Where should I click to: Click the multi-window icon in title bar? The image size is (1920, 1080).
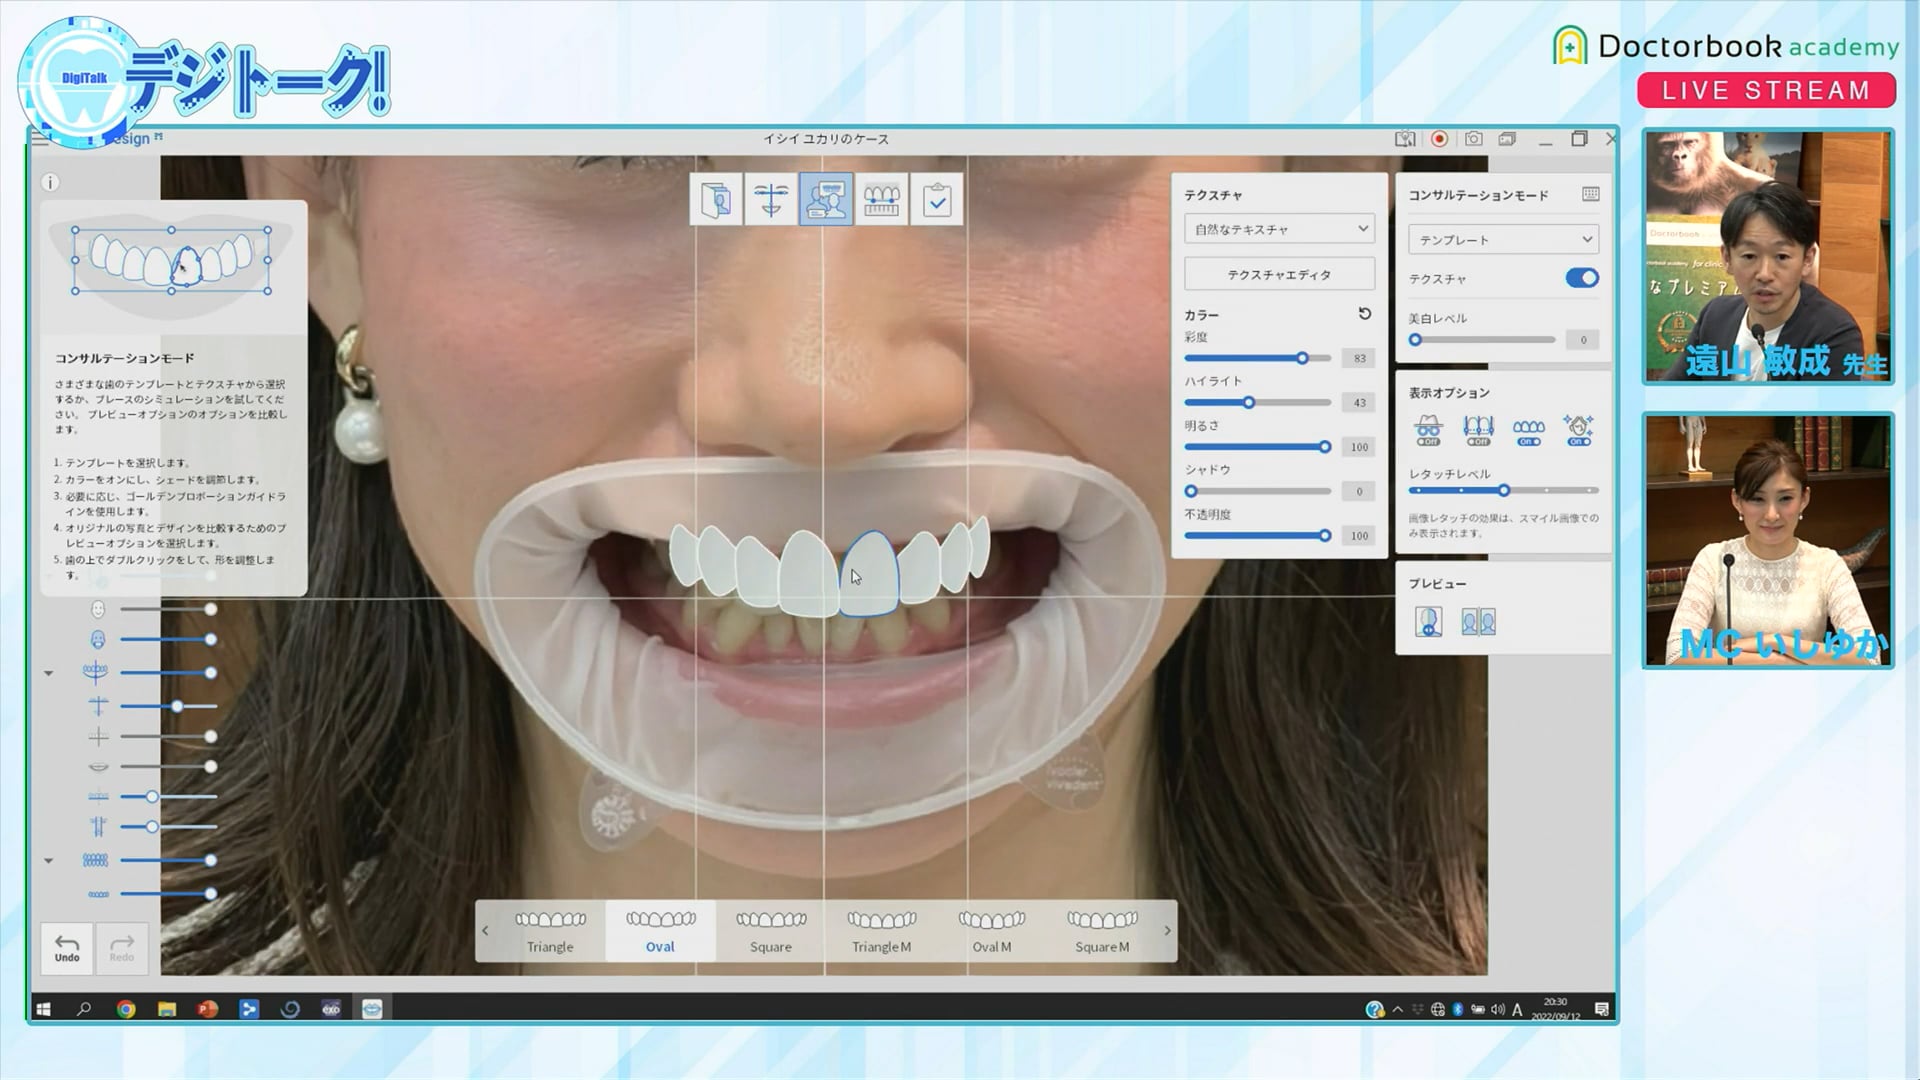point(1507,139)
